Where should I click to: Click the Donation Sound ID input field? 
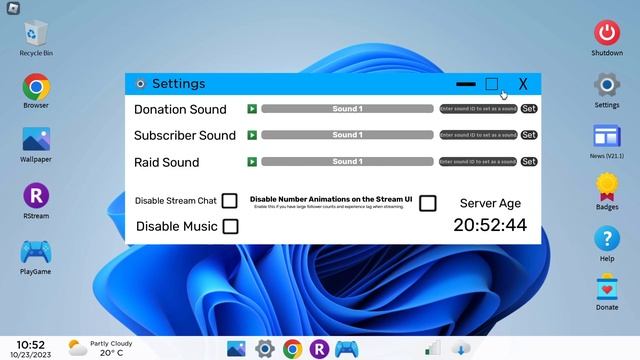[478, 109]
